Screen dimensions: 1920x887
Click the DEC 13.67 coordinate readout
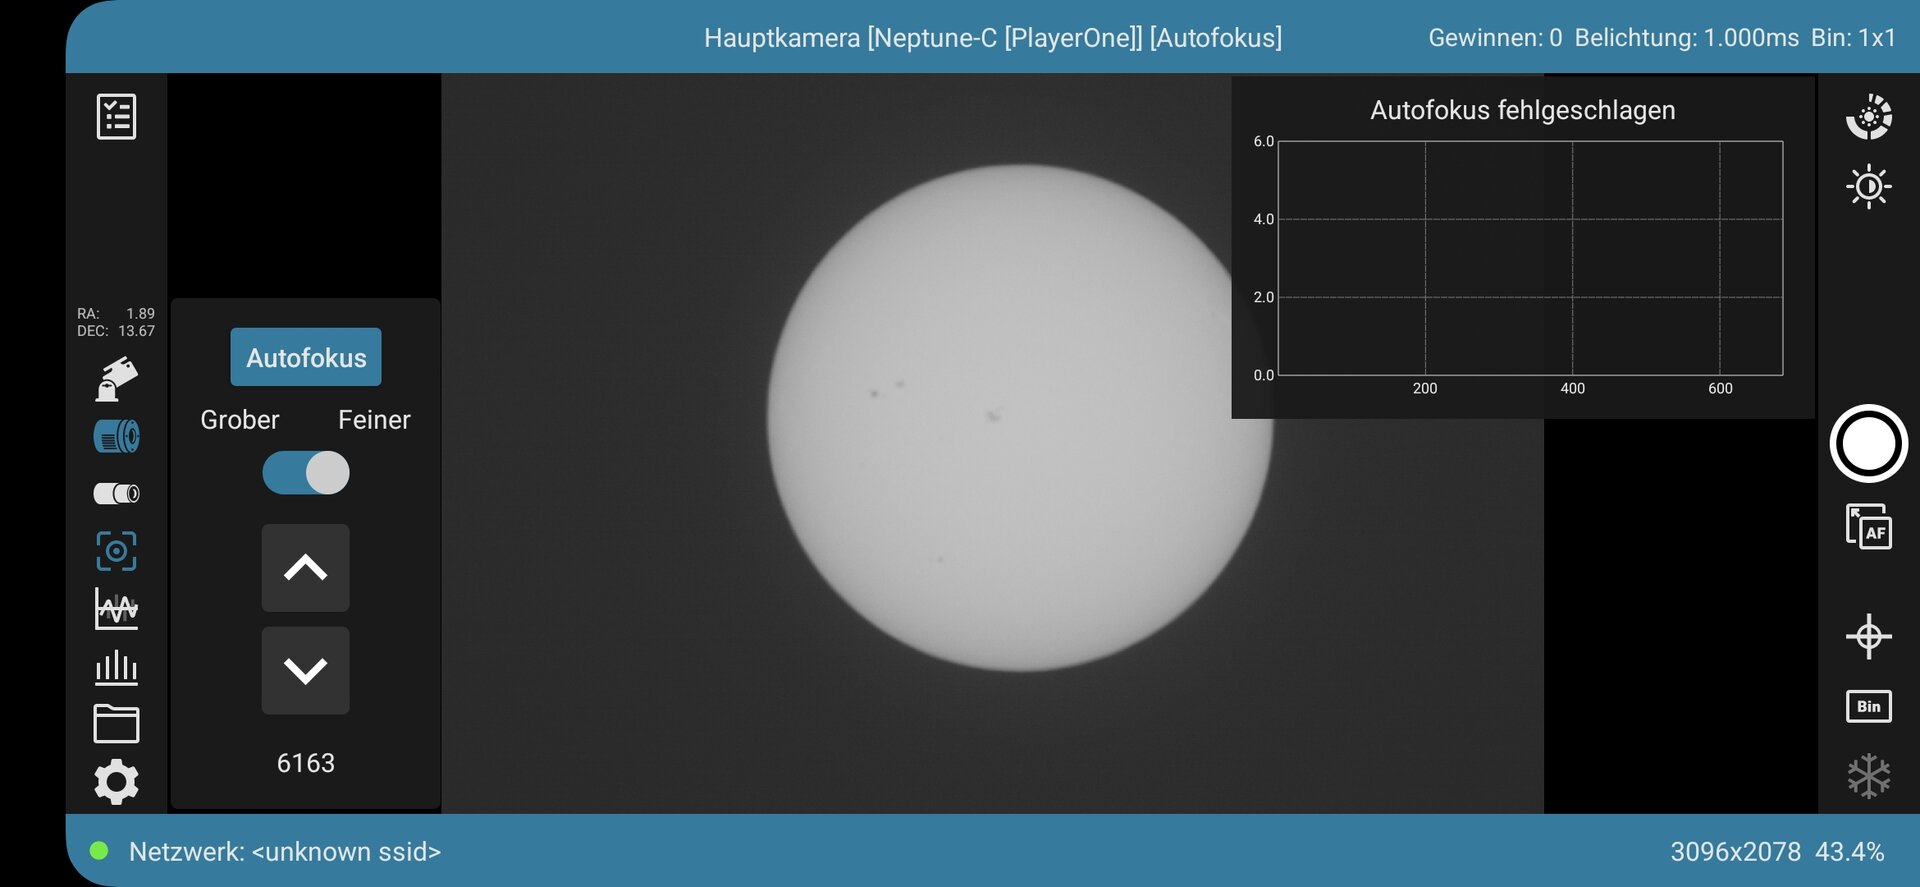[116, 331]
